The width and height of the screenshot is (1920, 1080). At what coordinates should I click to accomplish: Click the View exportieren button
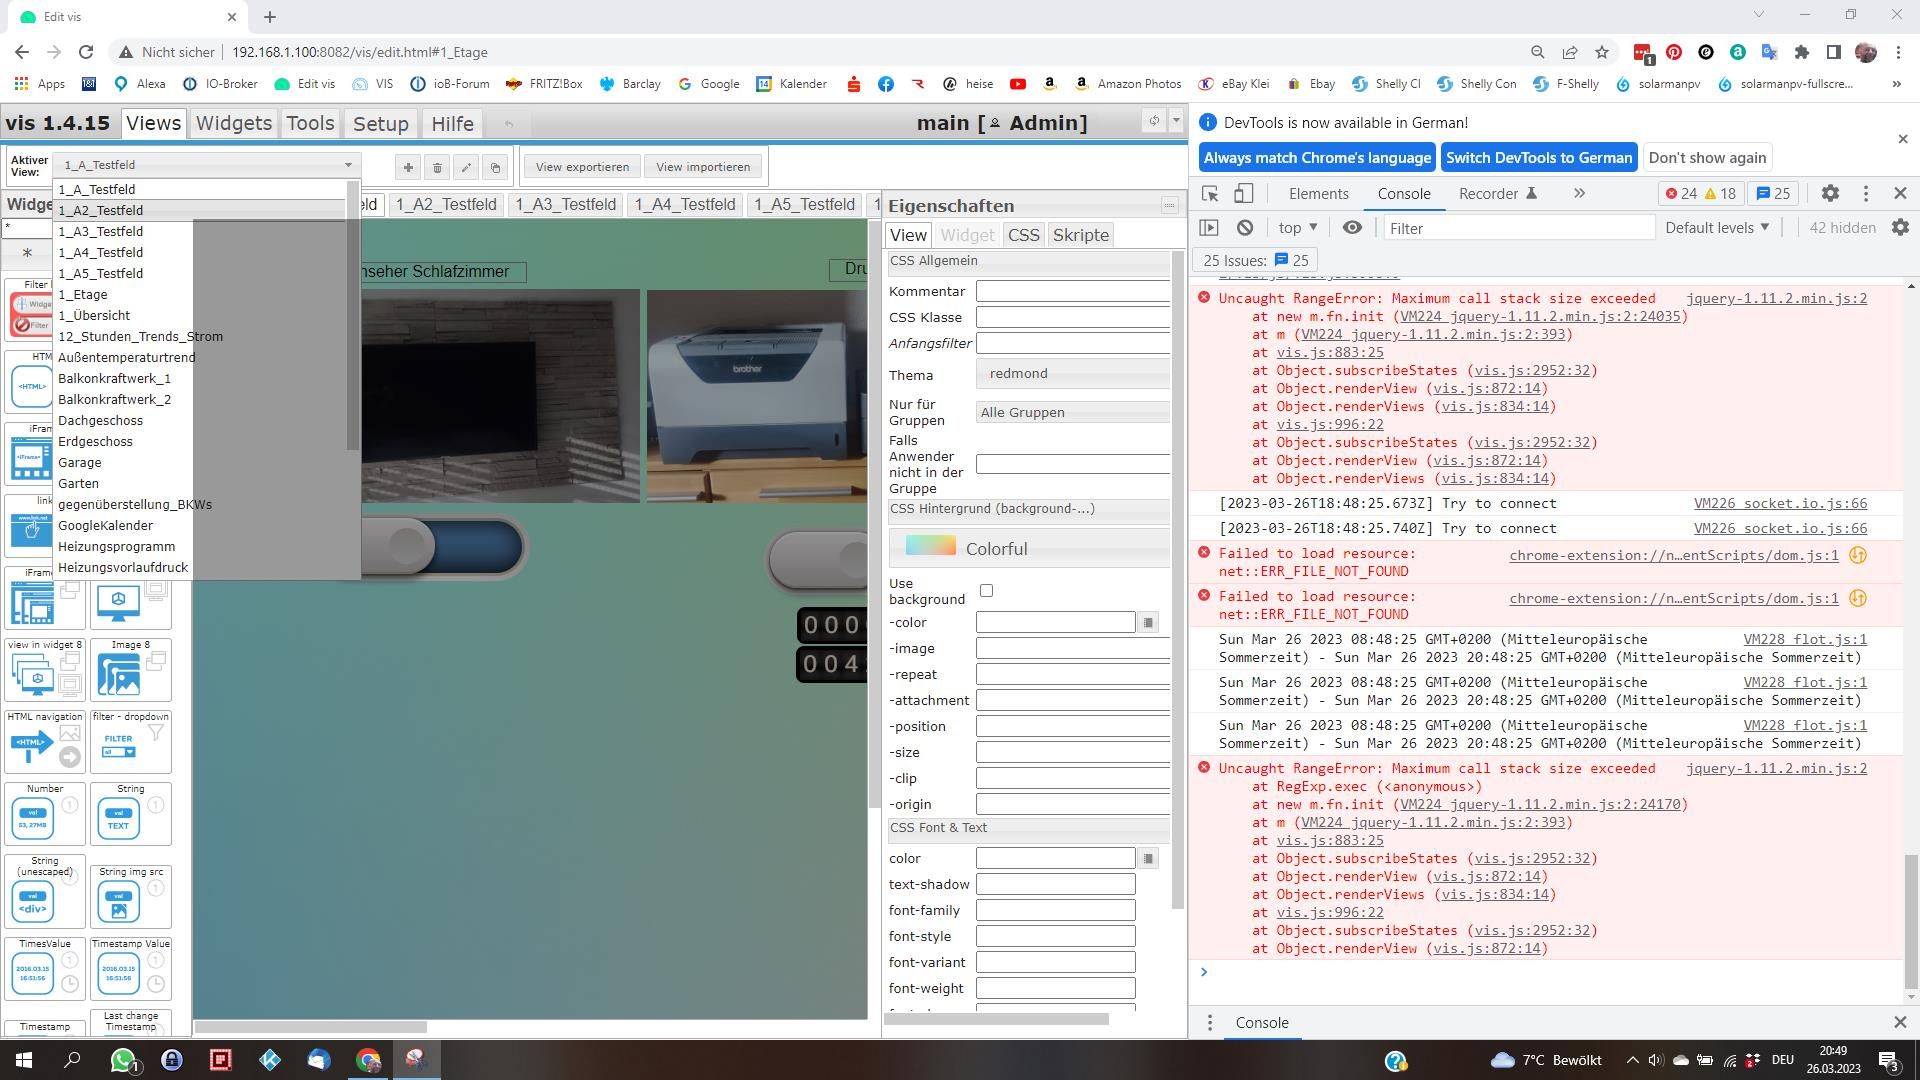point(582,167)
